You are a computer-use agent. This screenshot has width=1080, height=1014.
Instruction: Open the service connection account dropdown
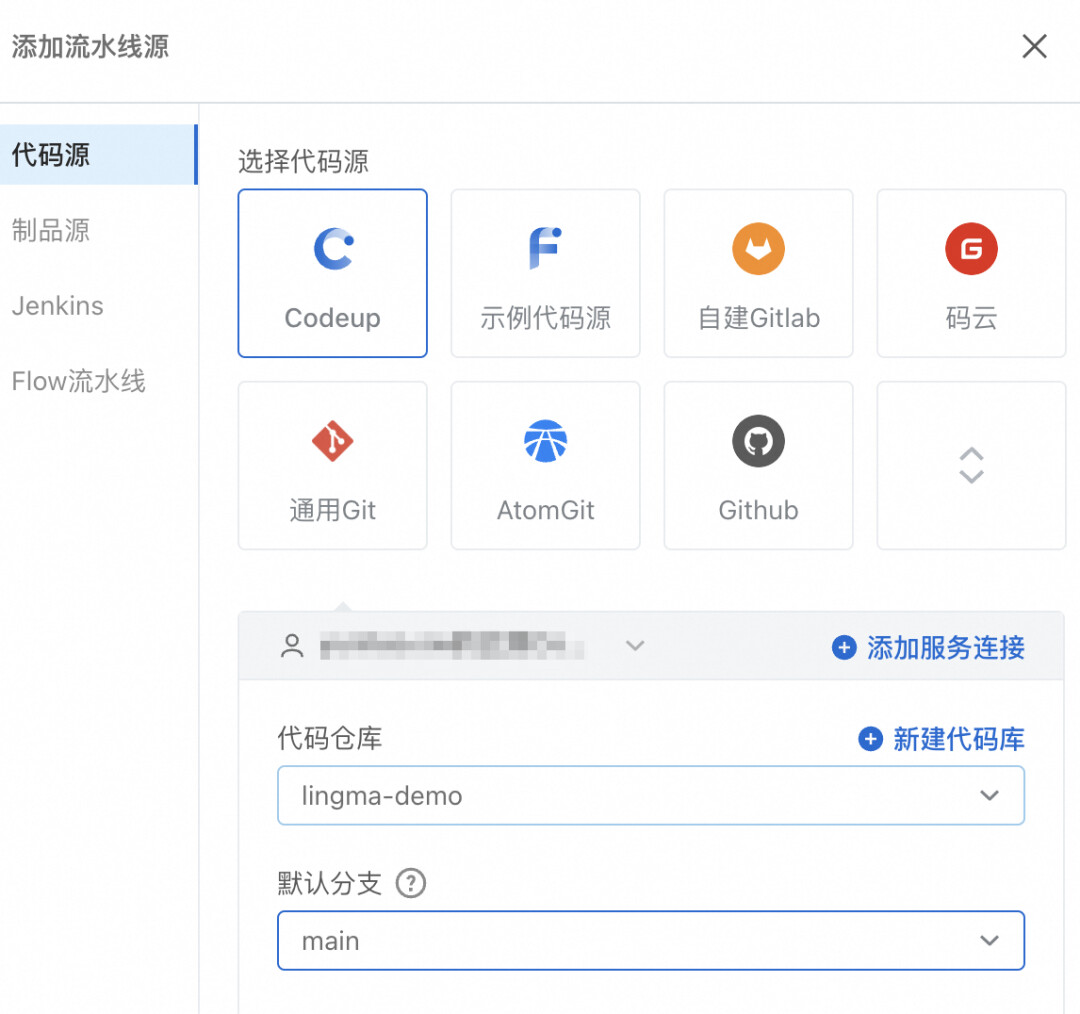pos(634,647)
